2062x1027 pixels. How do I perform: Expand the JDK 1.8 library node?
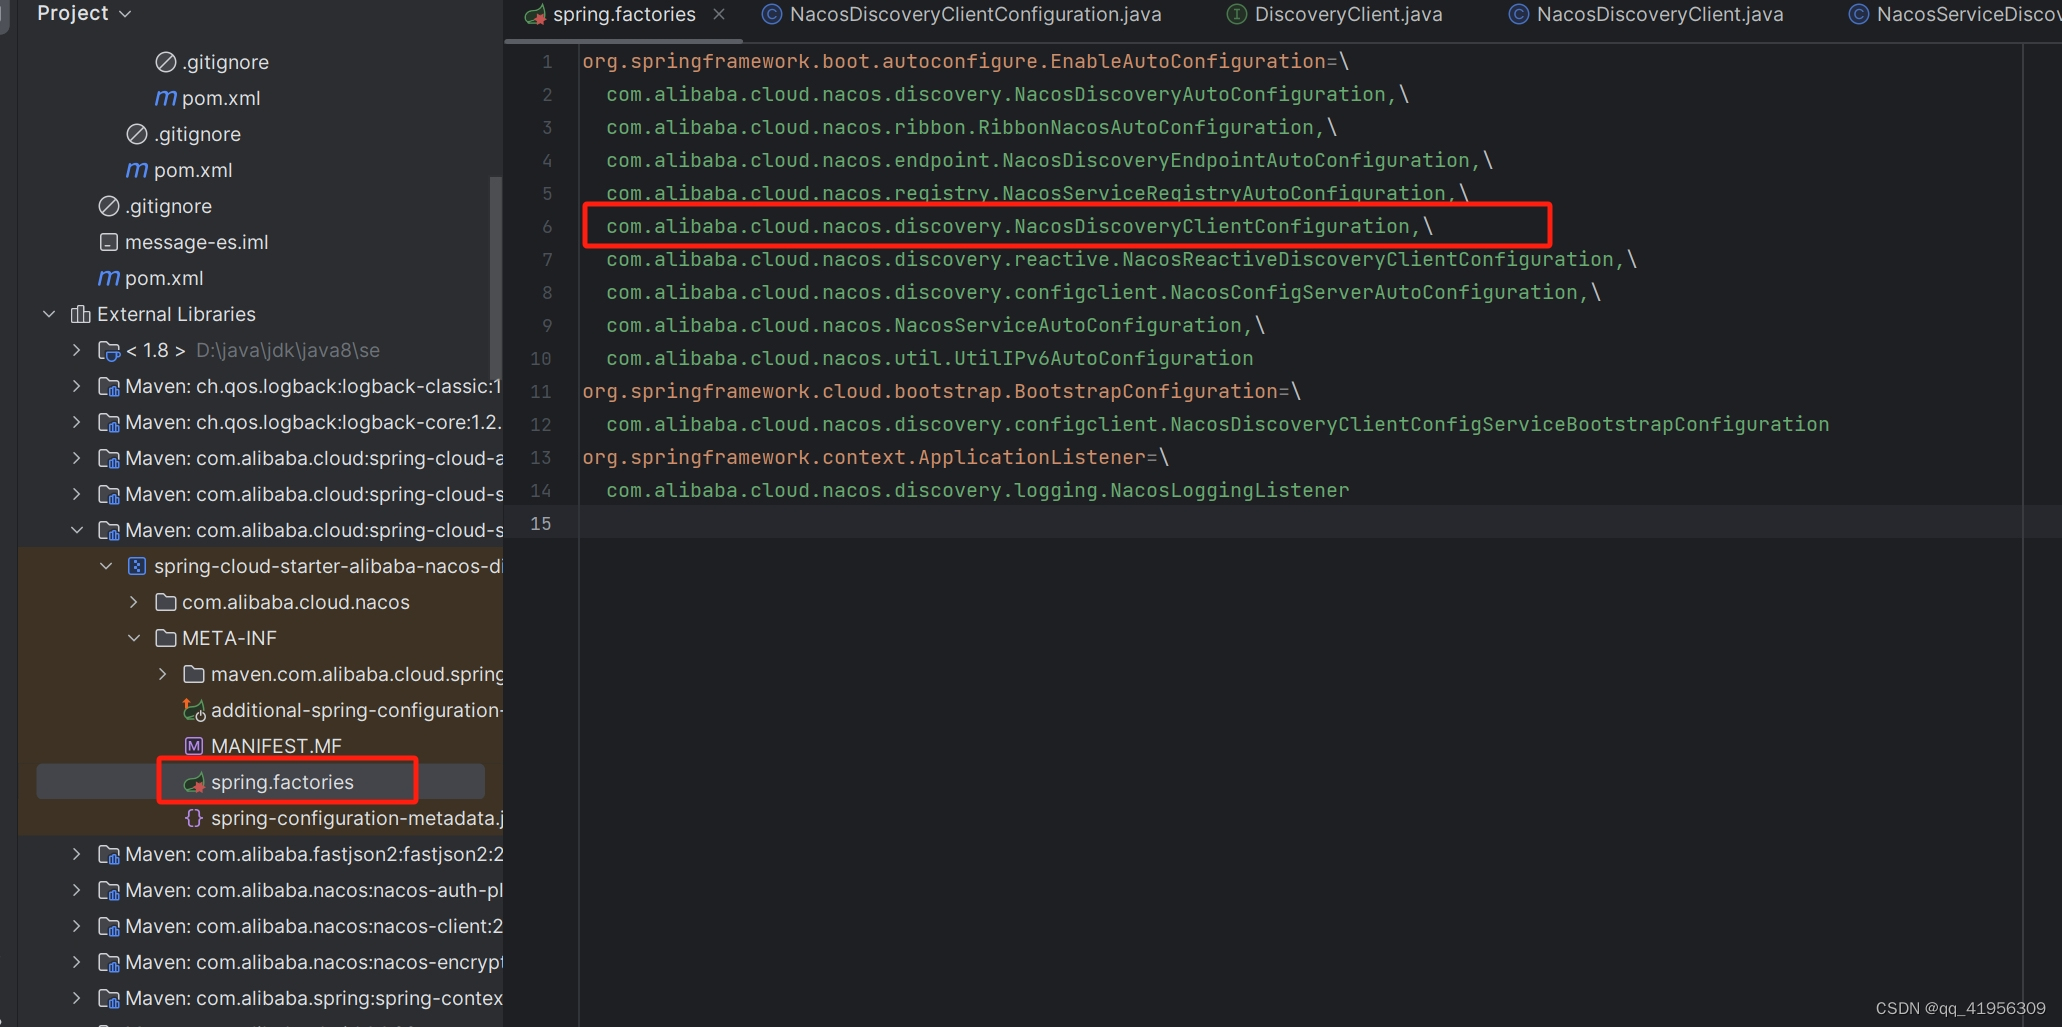click(77, 350)
